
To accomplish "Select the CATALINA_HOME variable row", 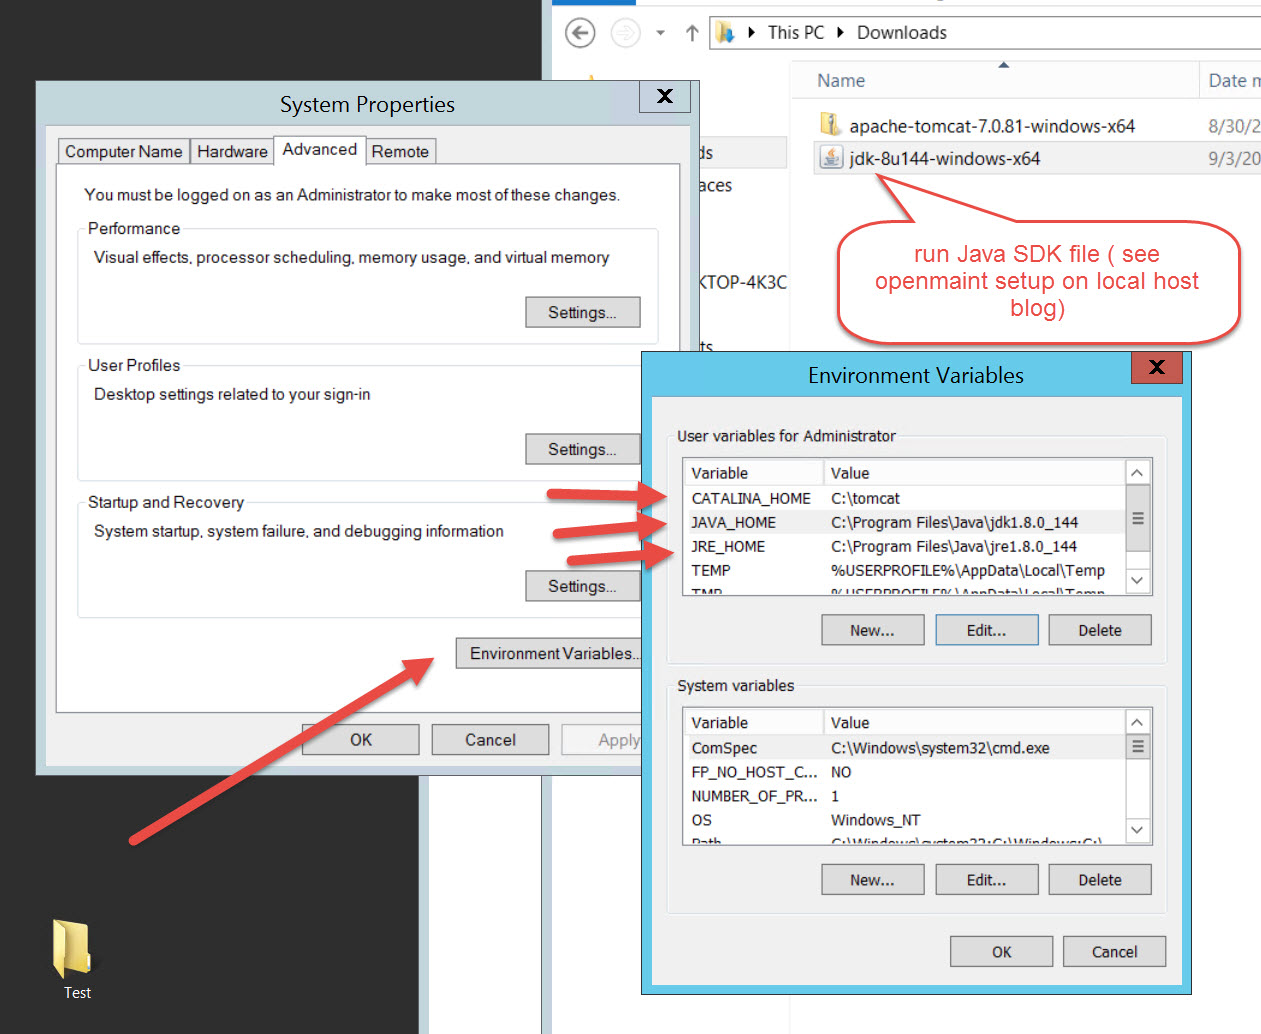I will click(751, 498).
